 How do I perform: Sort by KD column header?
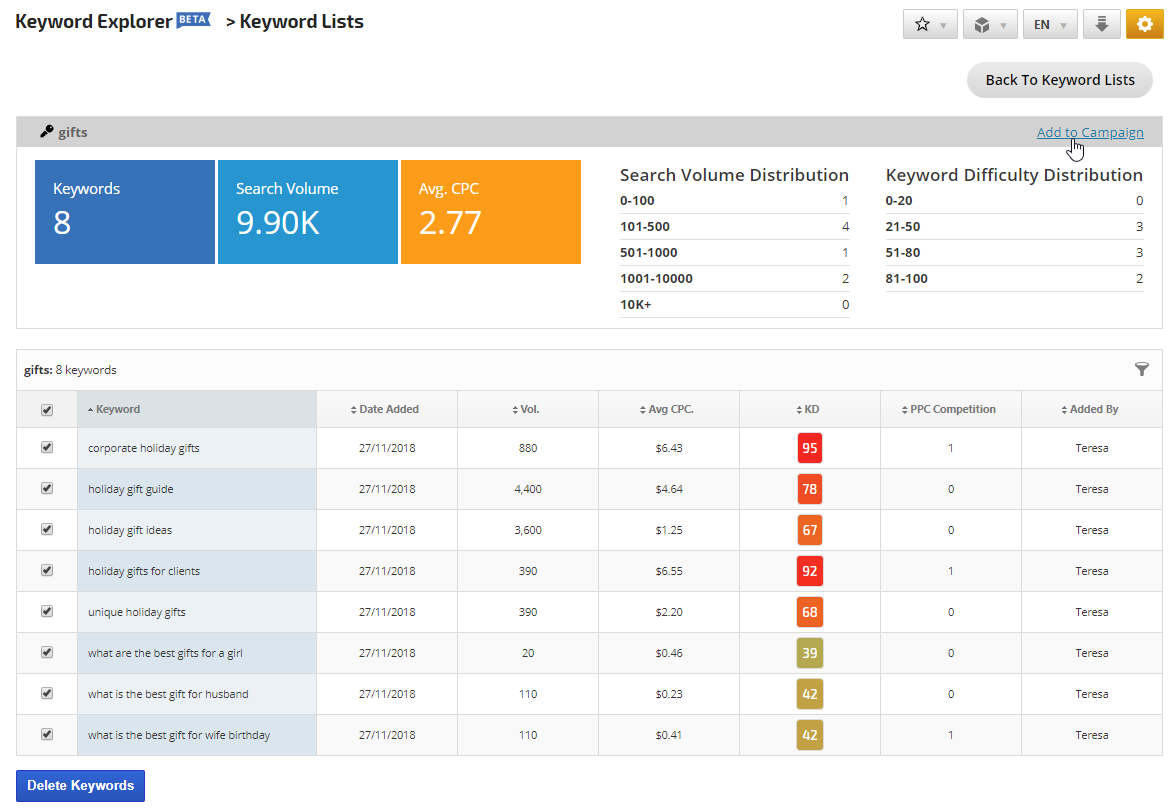click(x=811, y=409)
